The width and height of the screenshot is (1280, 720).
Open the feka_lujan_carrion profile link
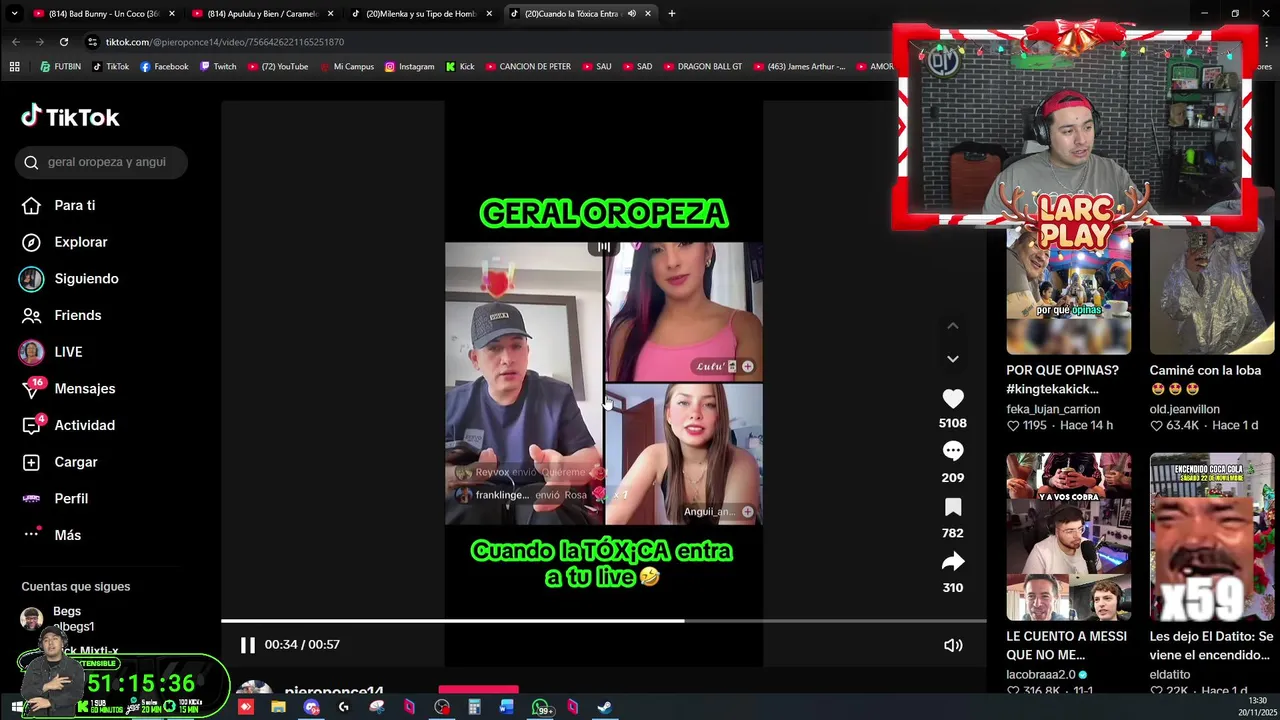(x=1053, y=409)
